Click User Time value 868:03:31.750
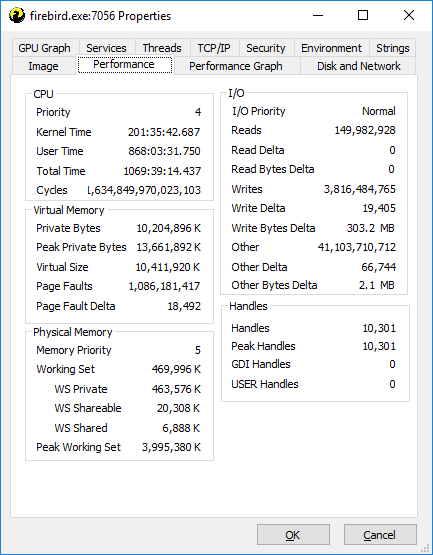Image resolution: width=433 pixels, height=555 pixels. pyautogui.click(x=164, y=151)
